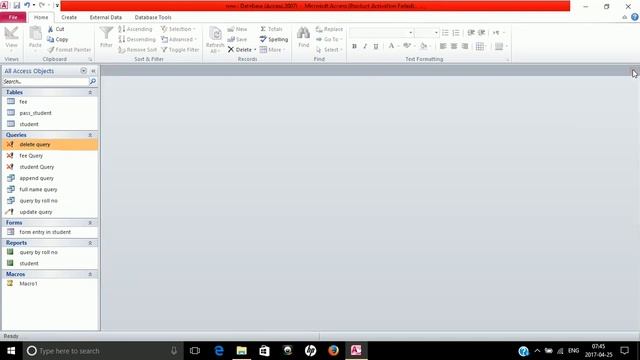Open the pass_student table
Viewport: 640px width, 360px height.
click(x=50, y=113)
